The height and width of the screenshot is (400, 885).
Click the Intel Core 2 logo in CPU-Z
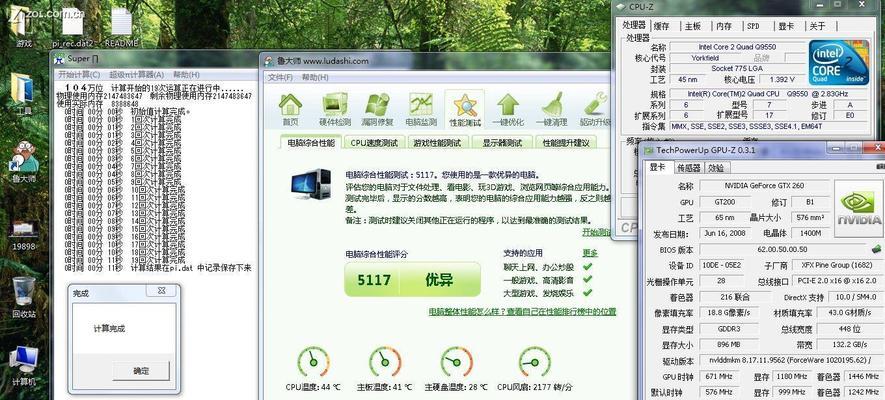tap(838, 62)
